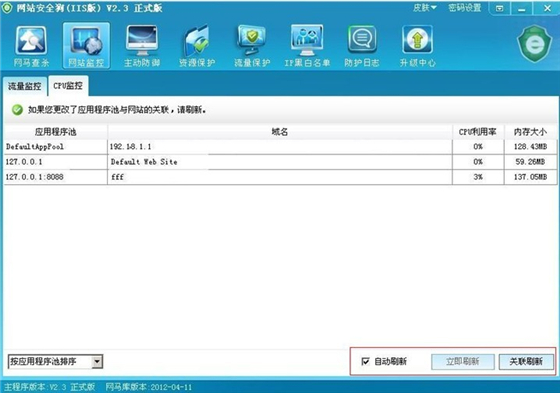Sort by 域名 column header

[x=280, y=132]
